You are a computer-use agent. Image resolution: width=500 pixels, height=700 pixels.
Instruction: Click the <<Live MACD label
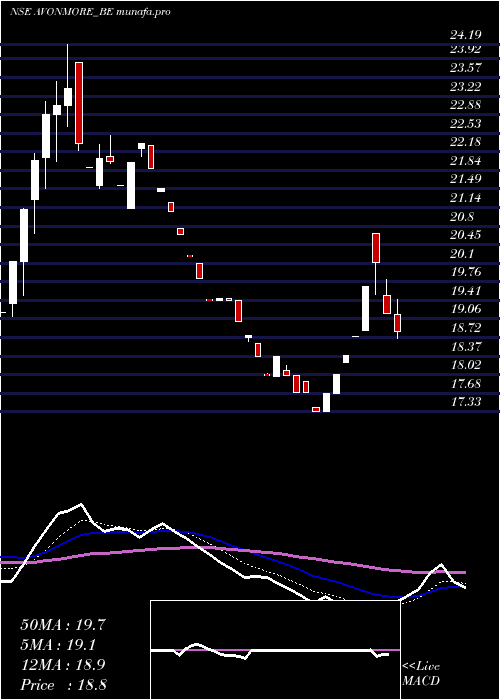(421, 674)
